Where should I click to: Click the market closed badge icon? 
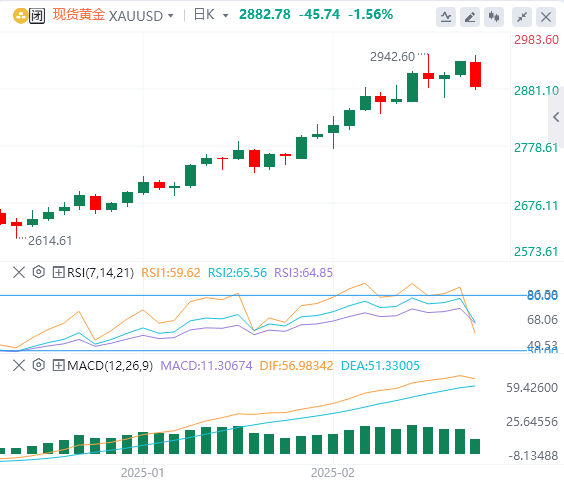tap(37, 16)
